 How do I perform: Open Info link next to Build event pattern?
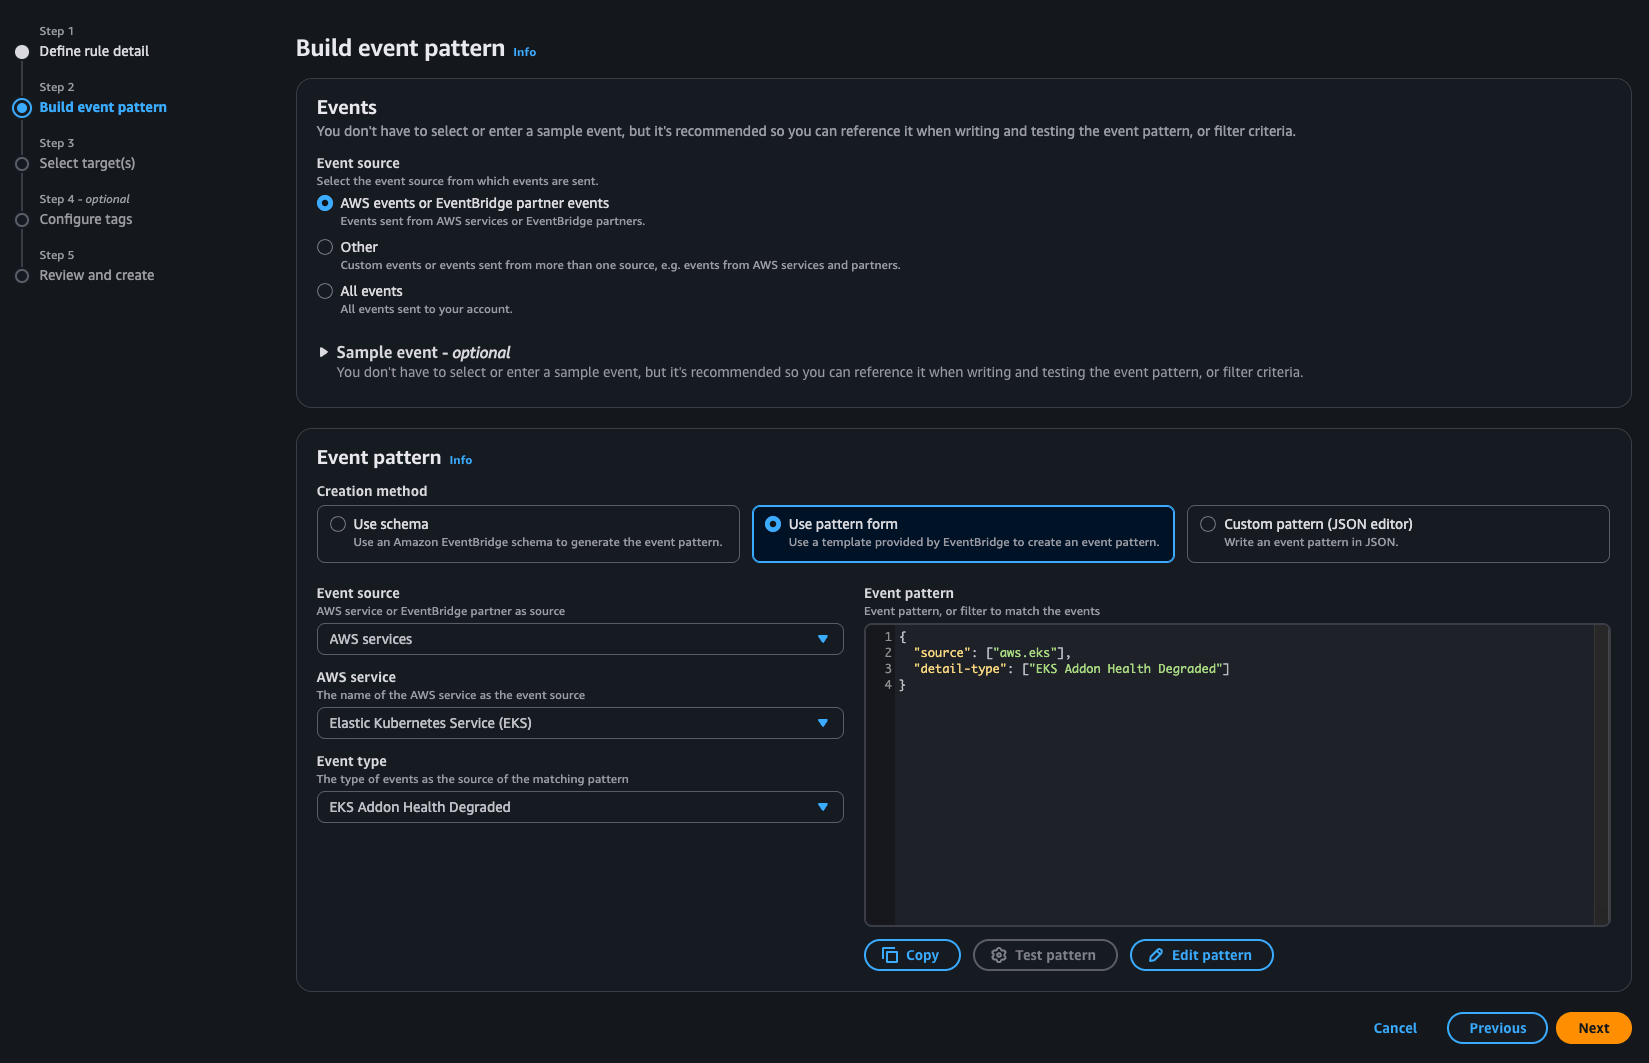524,52
